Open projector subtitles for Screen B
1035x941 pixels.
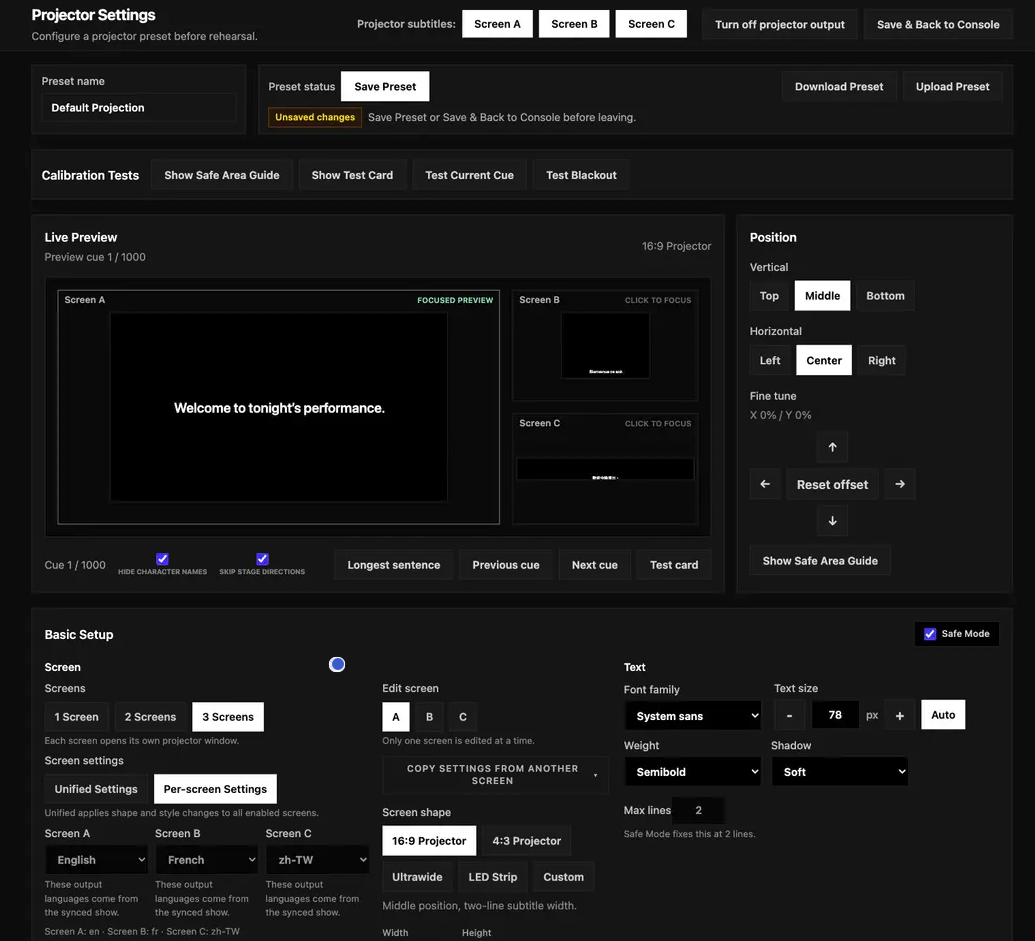[x=574, y=24]
